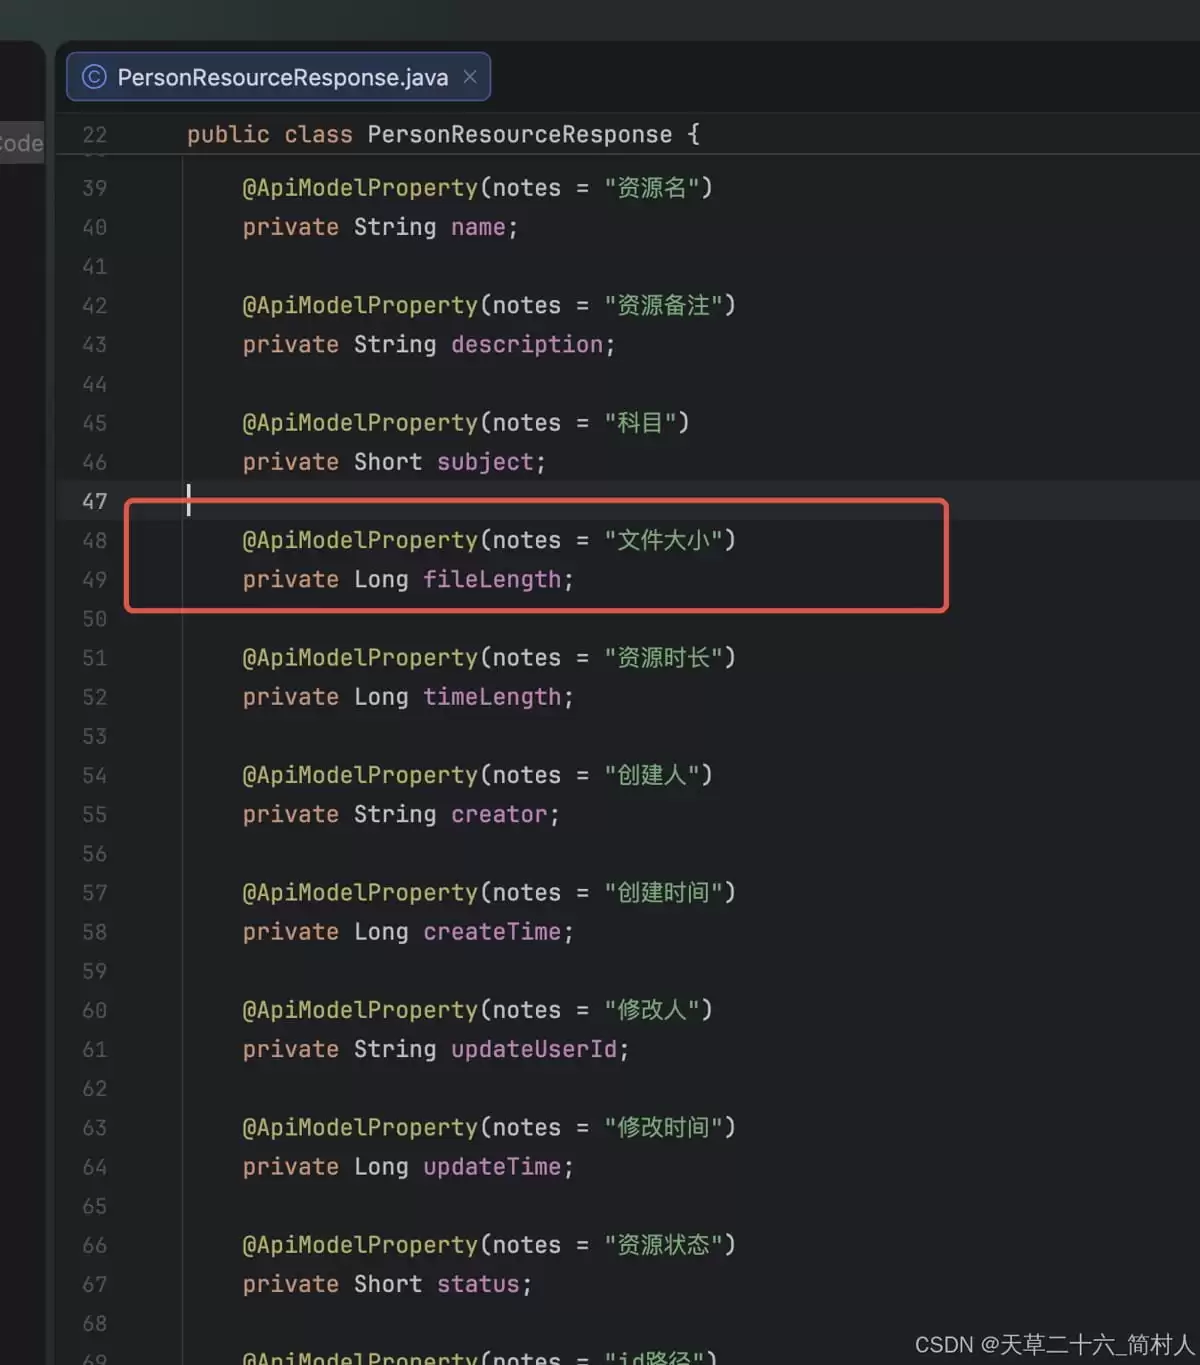Click line number 47 in the gutter
Image resolution: width=1200 pixels, height=1365 pixels.
tap(95, 501)
